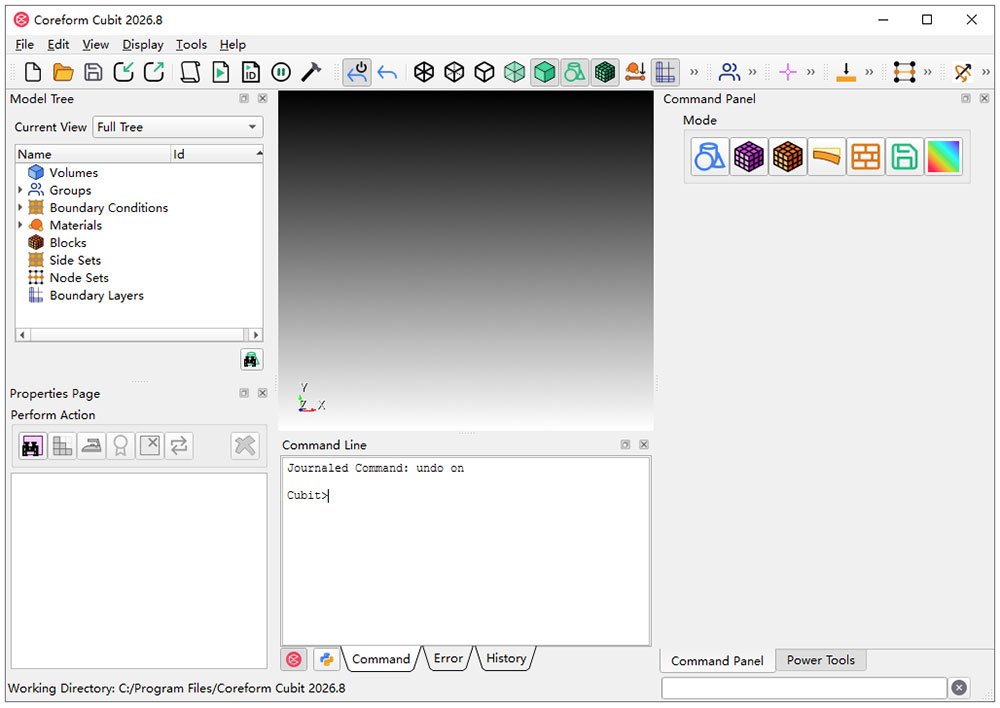Open the journal editor scroll icon
Image resolution: width=1000 pixels, height=708 pixels.
189,72
